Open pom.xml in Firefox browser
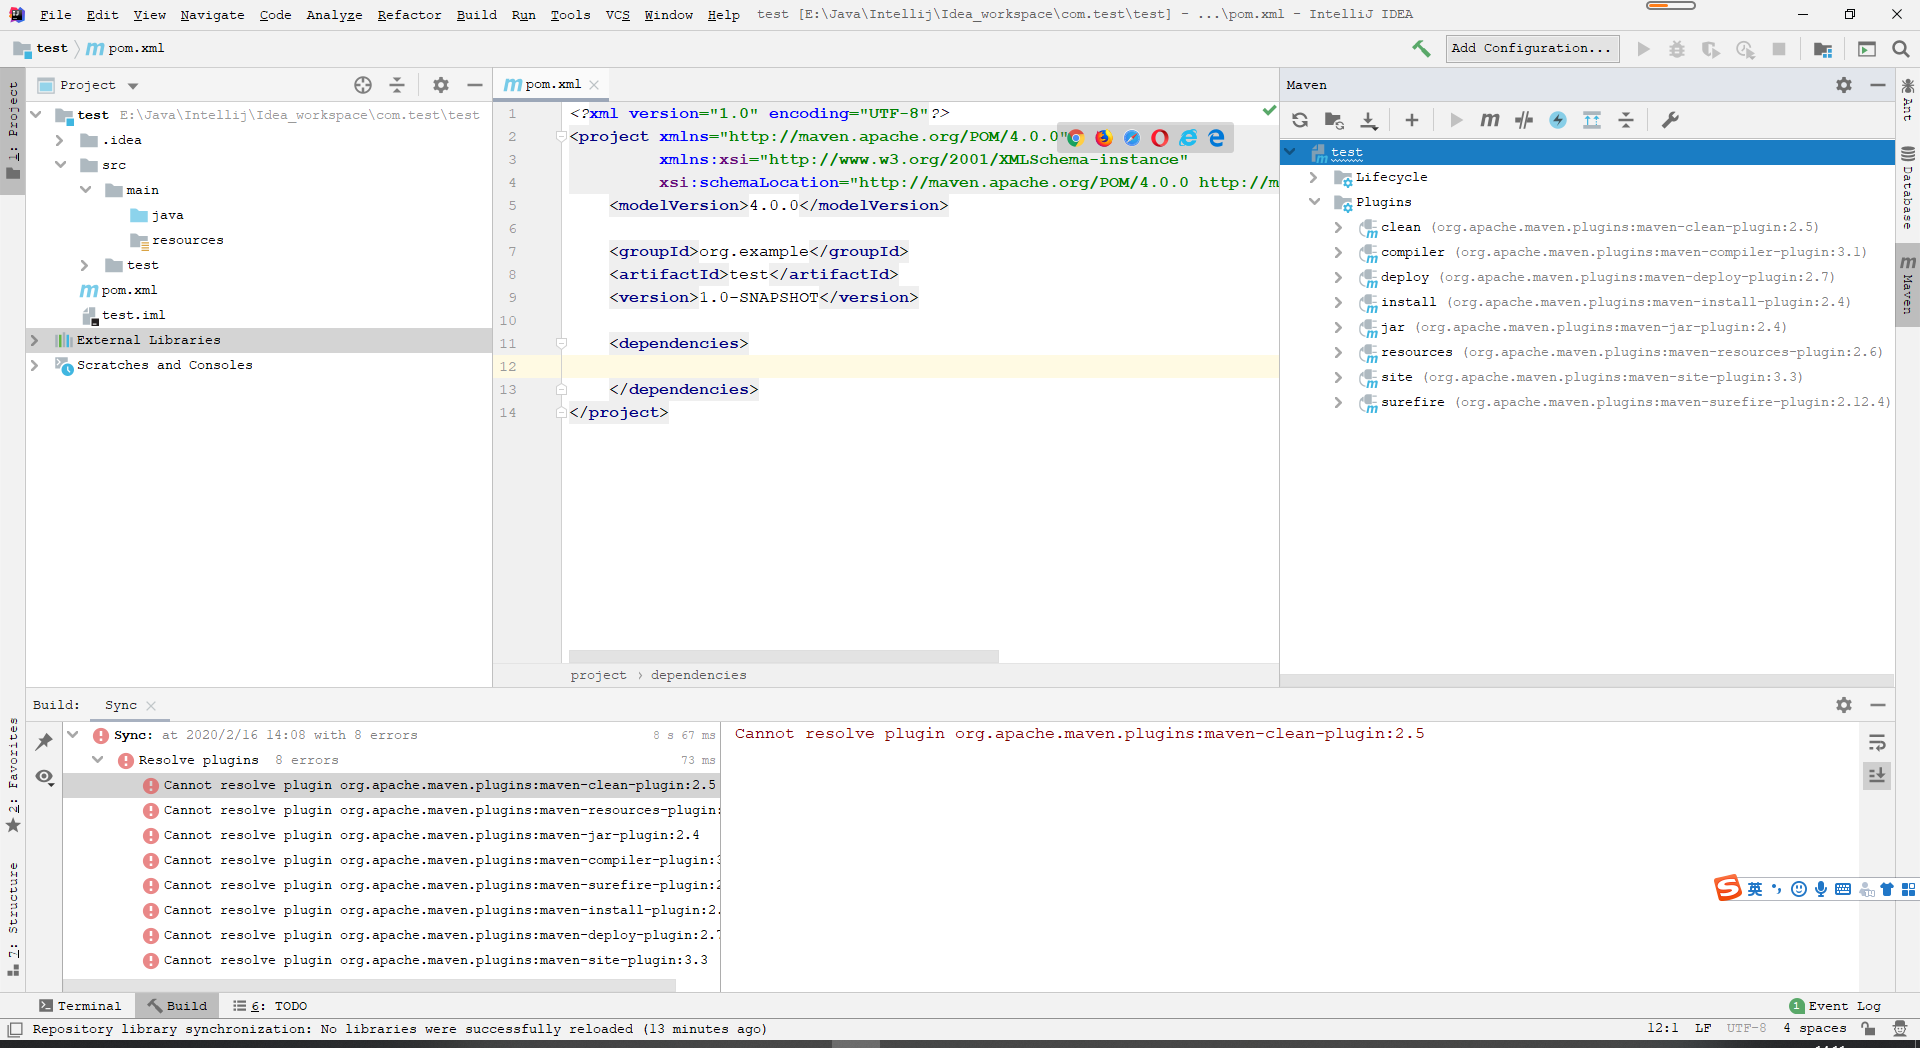This screenshot has width=1920, height=1048. 1104,138
